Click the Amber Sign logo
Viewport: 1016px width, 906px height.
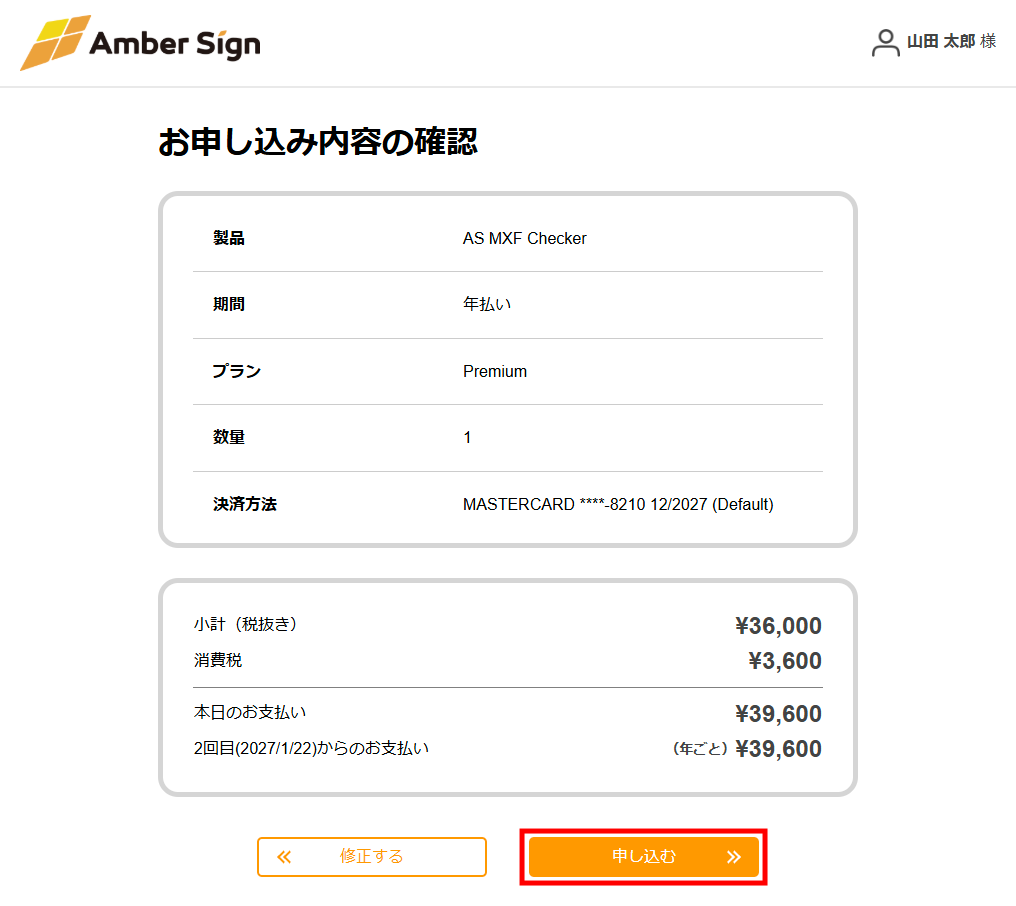(140, 43)
